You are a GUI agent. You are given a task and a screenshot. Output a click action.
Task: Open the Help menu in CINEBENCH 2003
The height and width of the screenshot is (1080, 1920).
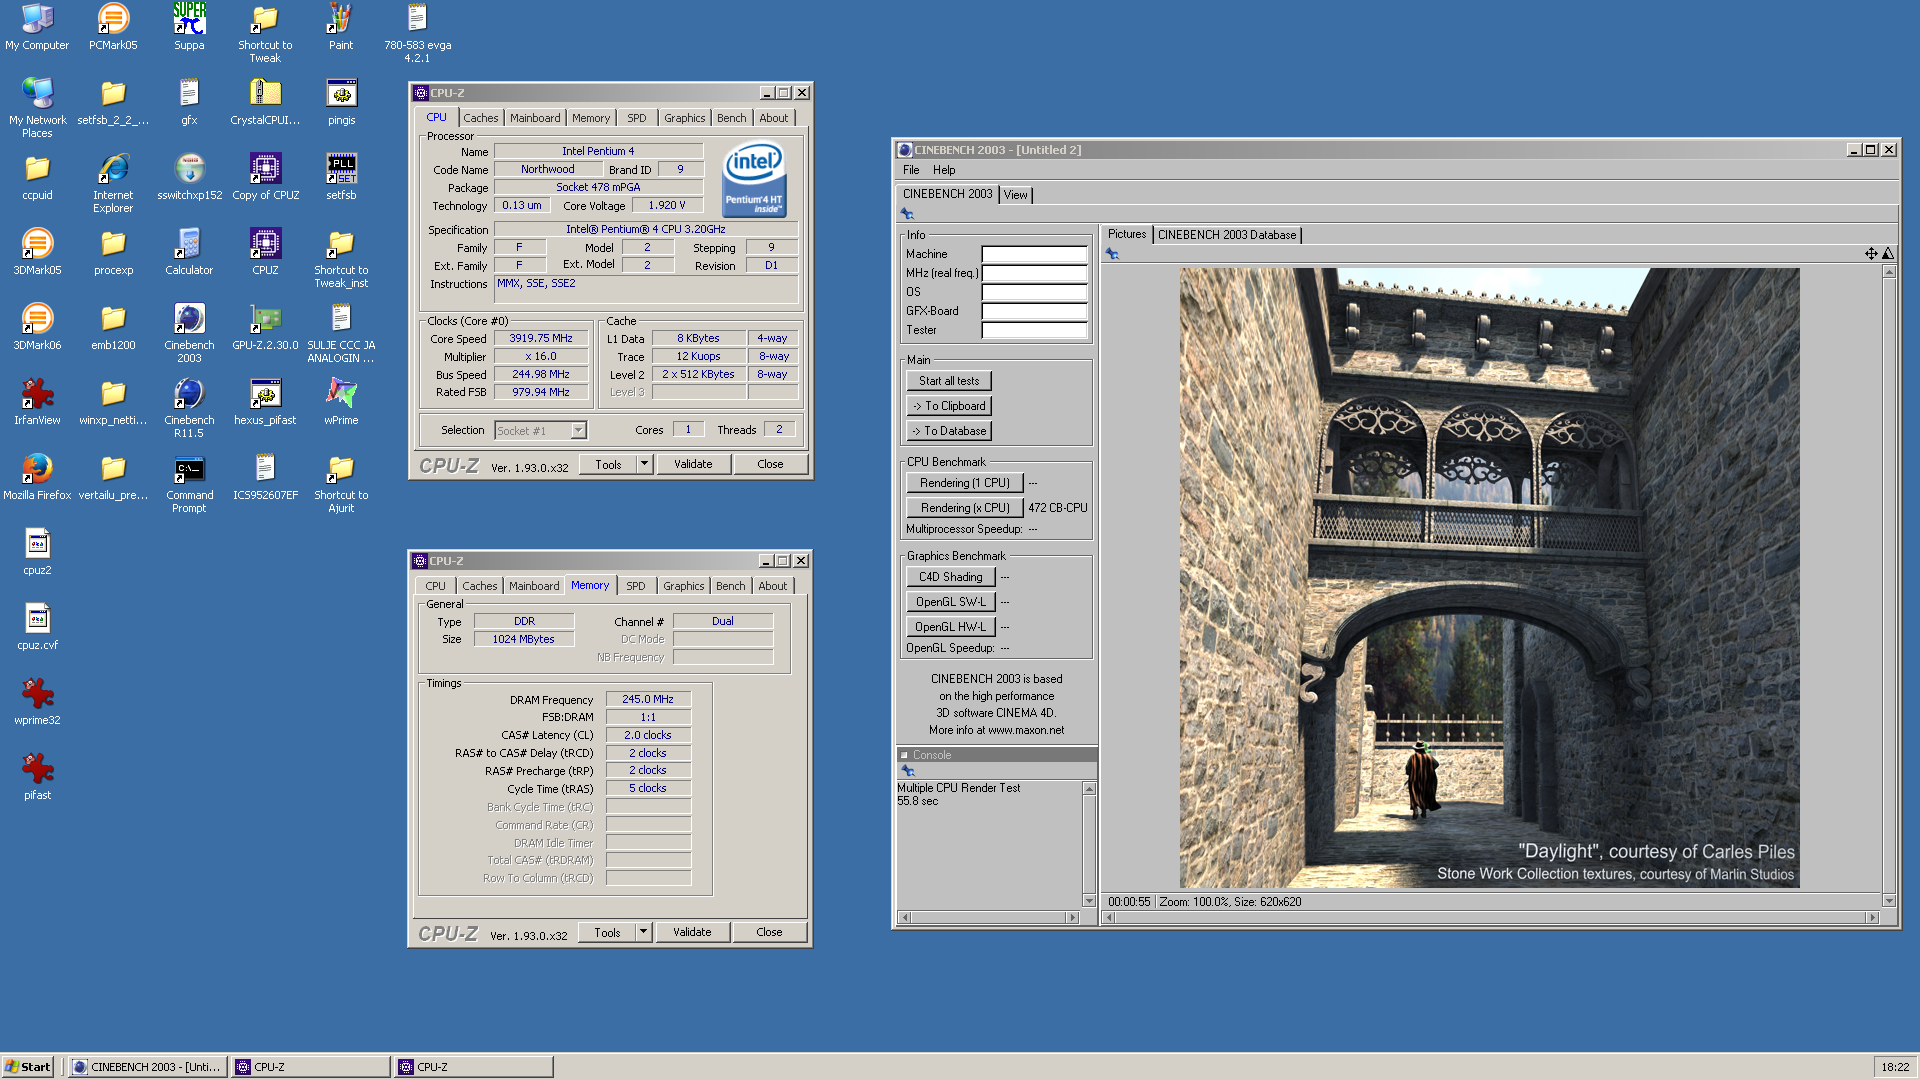(x=944, y=170)
